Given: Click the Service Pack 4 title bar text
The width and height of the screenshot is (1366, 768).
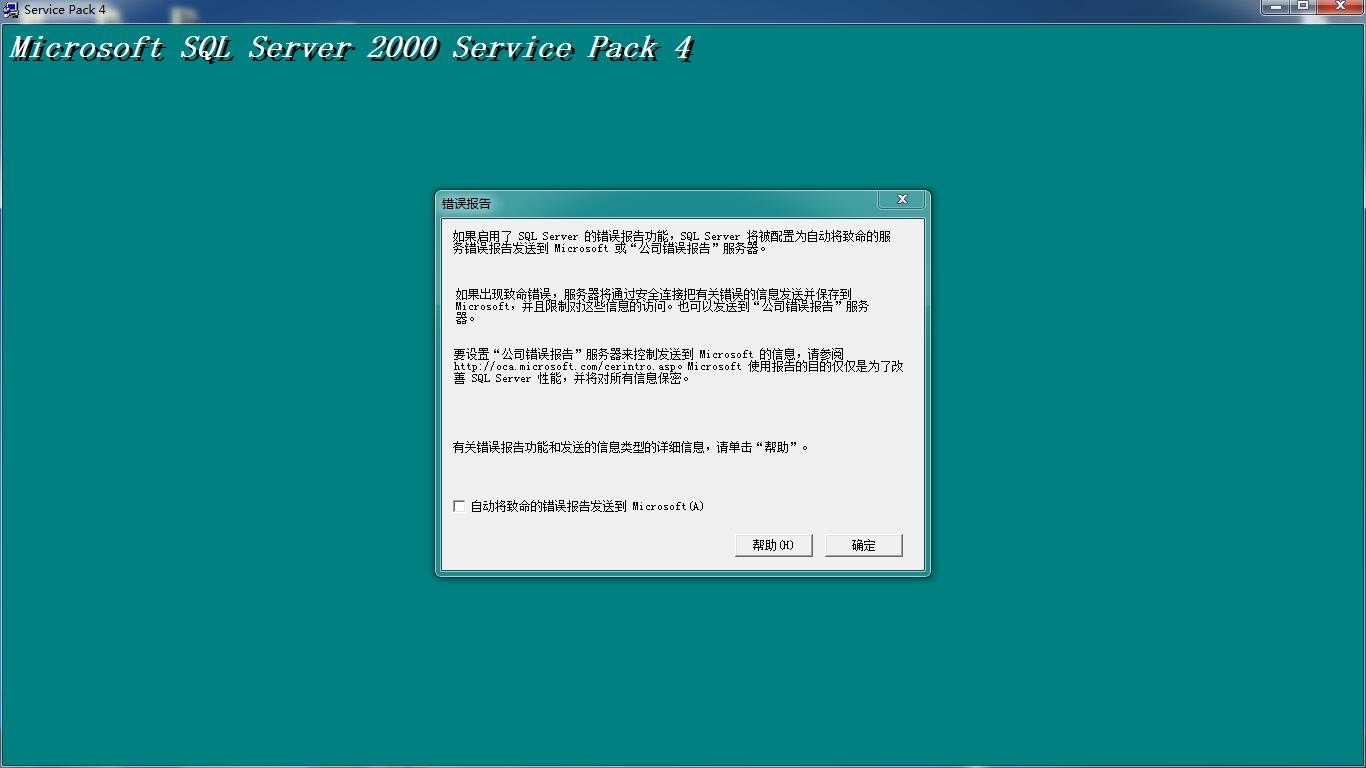Looking at the screenshot, I should [x=65, y=10].
